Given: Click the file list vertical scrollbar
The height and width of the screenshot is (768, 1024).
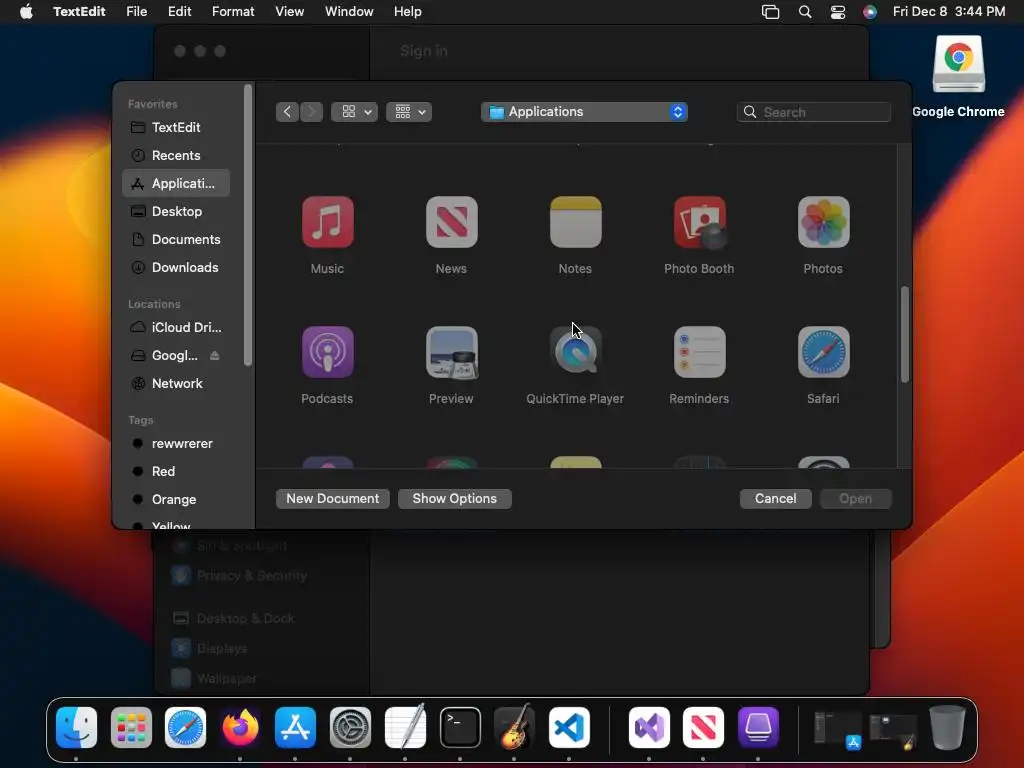Looking at the screenshot, I should pos(904,334).
